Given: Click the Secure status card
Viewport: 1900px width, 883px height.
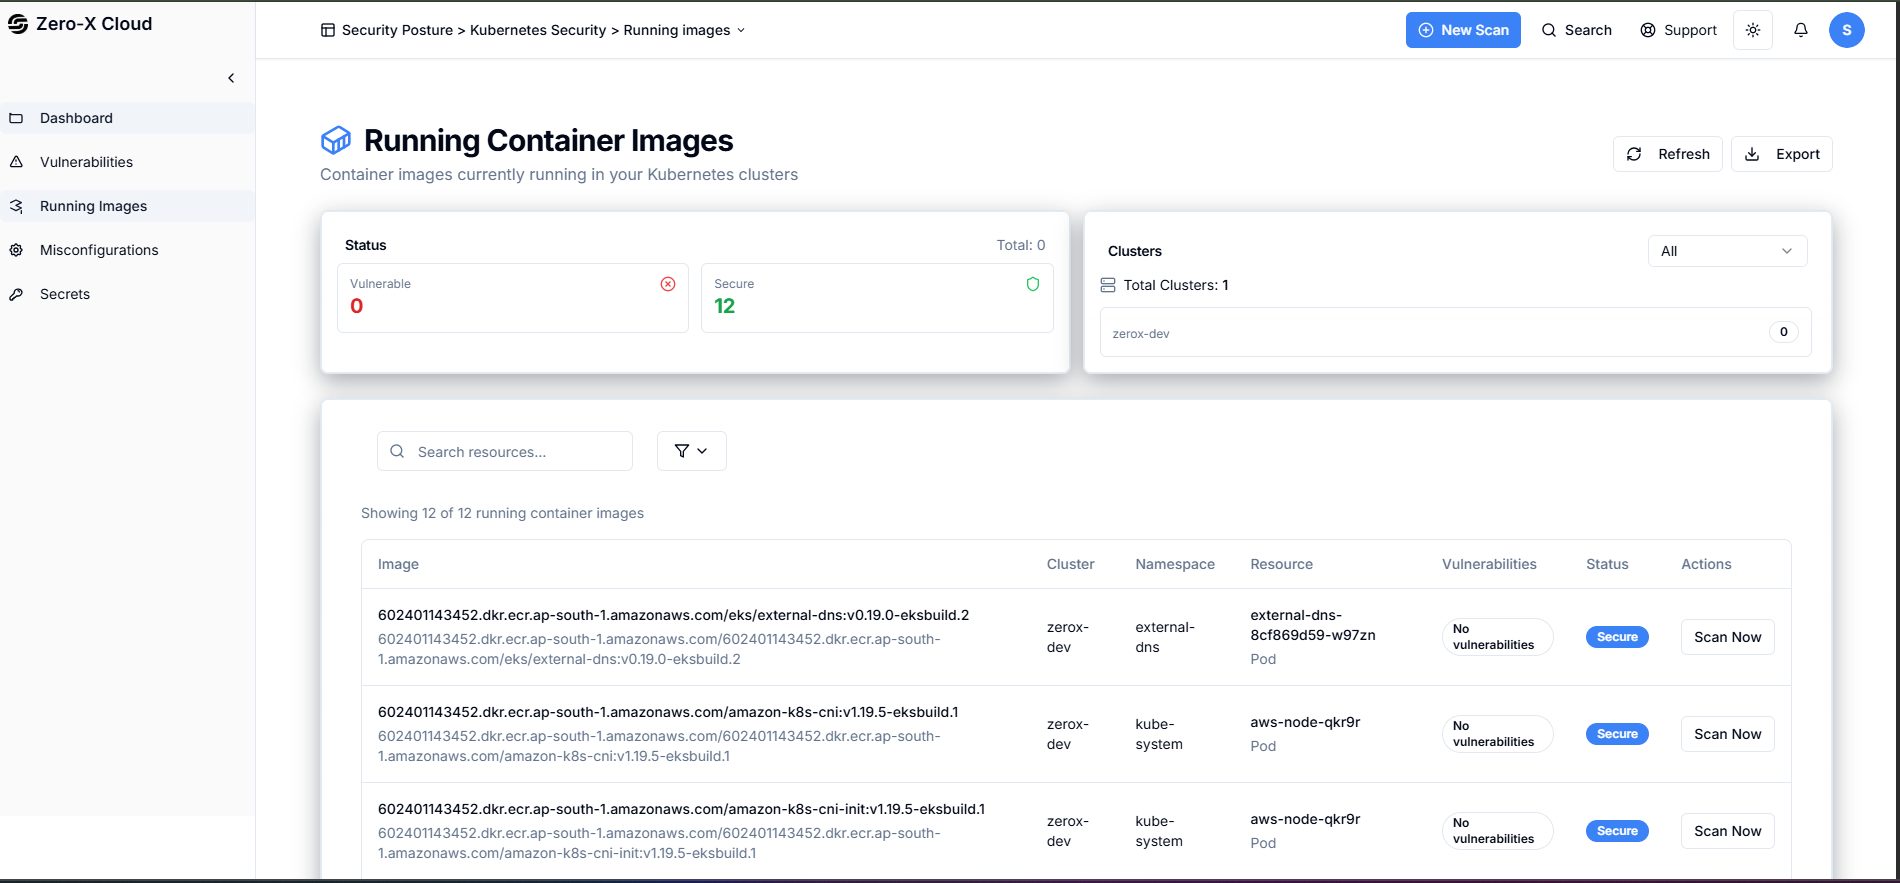Looking at the screenshot, I should pos(877,298).
